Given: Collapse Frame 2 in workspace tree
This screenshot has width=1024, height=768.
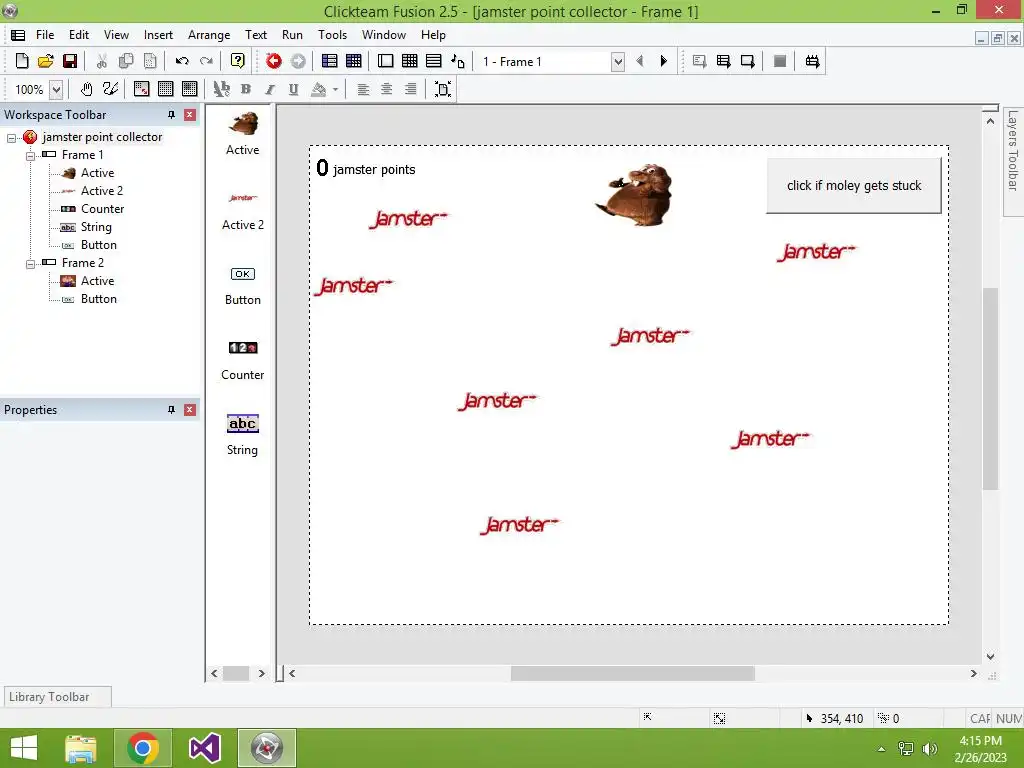Looking at the screenshot, I should [x=30, y=264].
